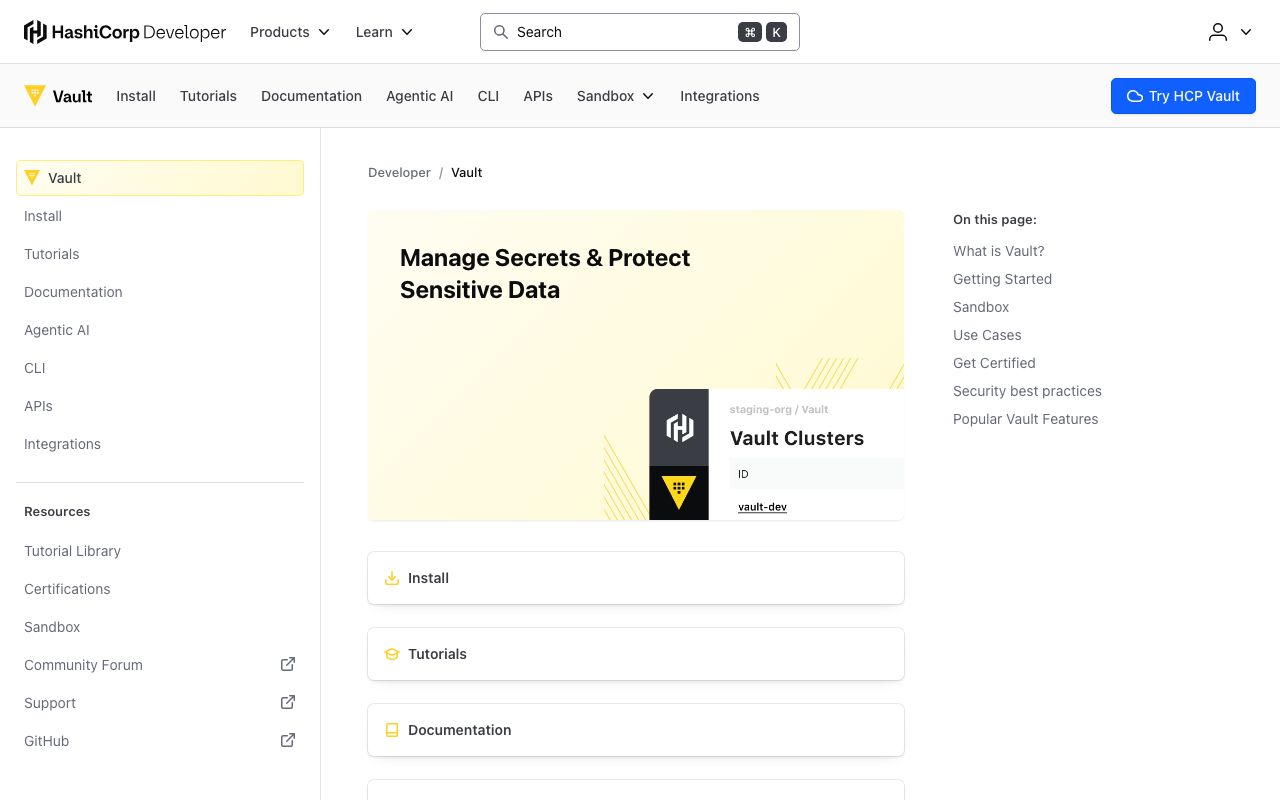Click the Vault Clusters heading in the hero image
1280x800 pixels.
[x=797, y=438]
